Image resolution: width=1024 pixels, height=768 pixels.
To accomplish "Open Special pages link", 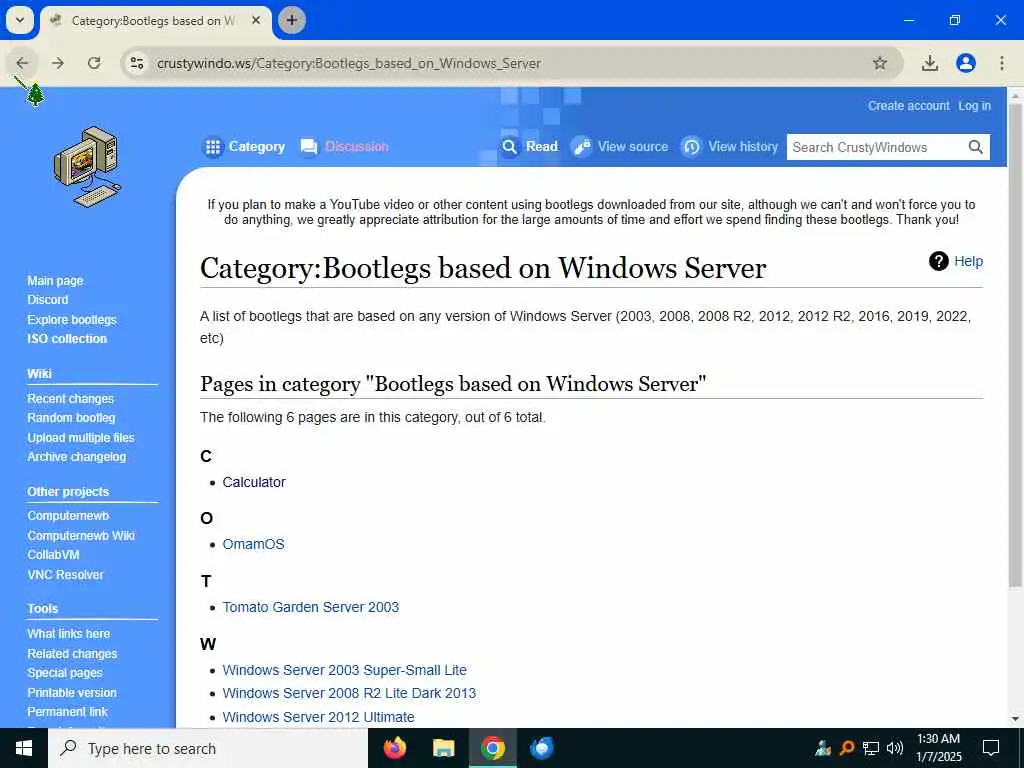I will [x=65, y=673].
